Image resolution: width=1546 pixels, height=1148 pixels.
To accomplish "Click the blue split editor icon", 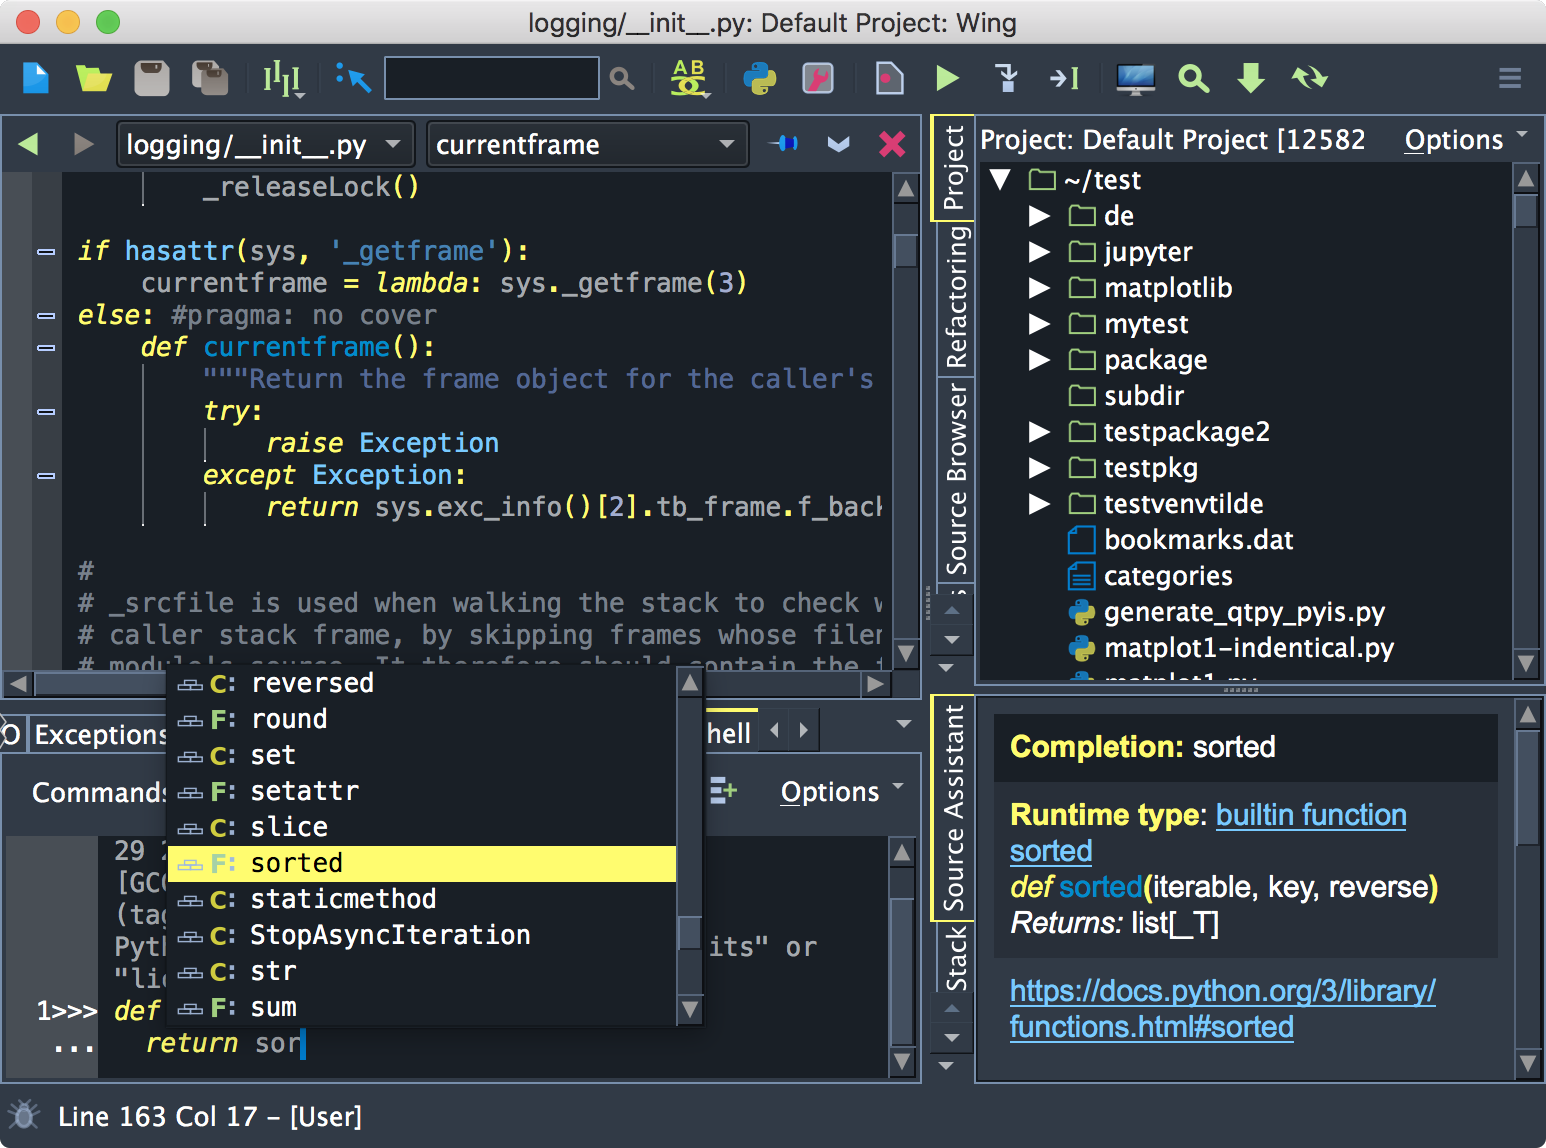I will pos(784,144).
